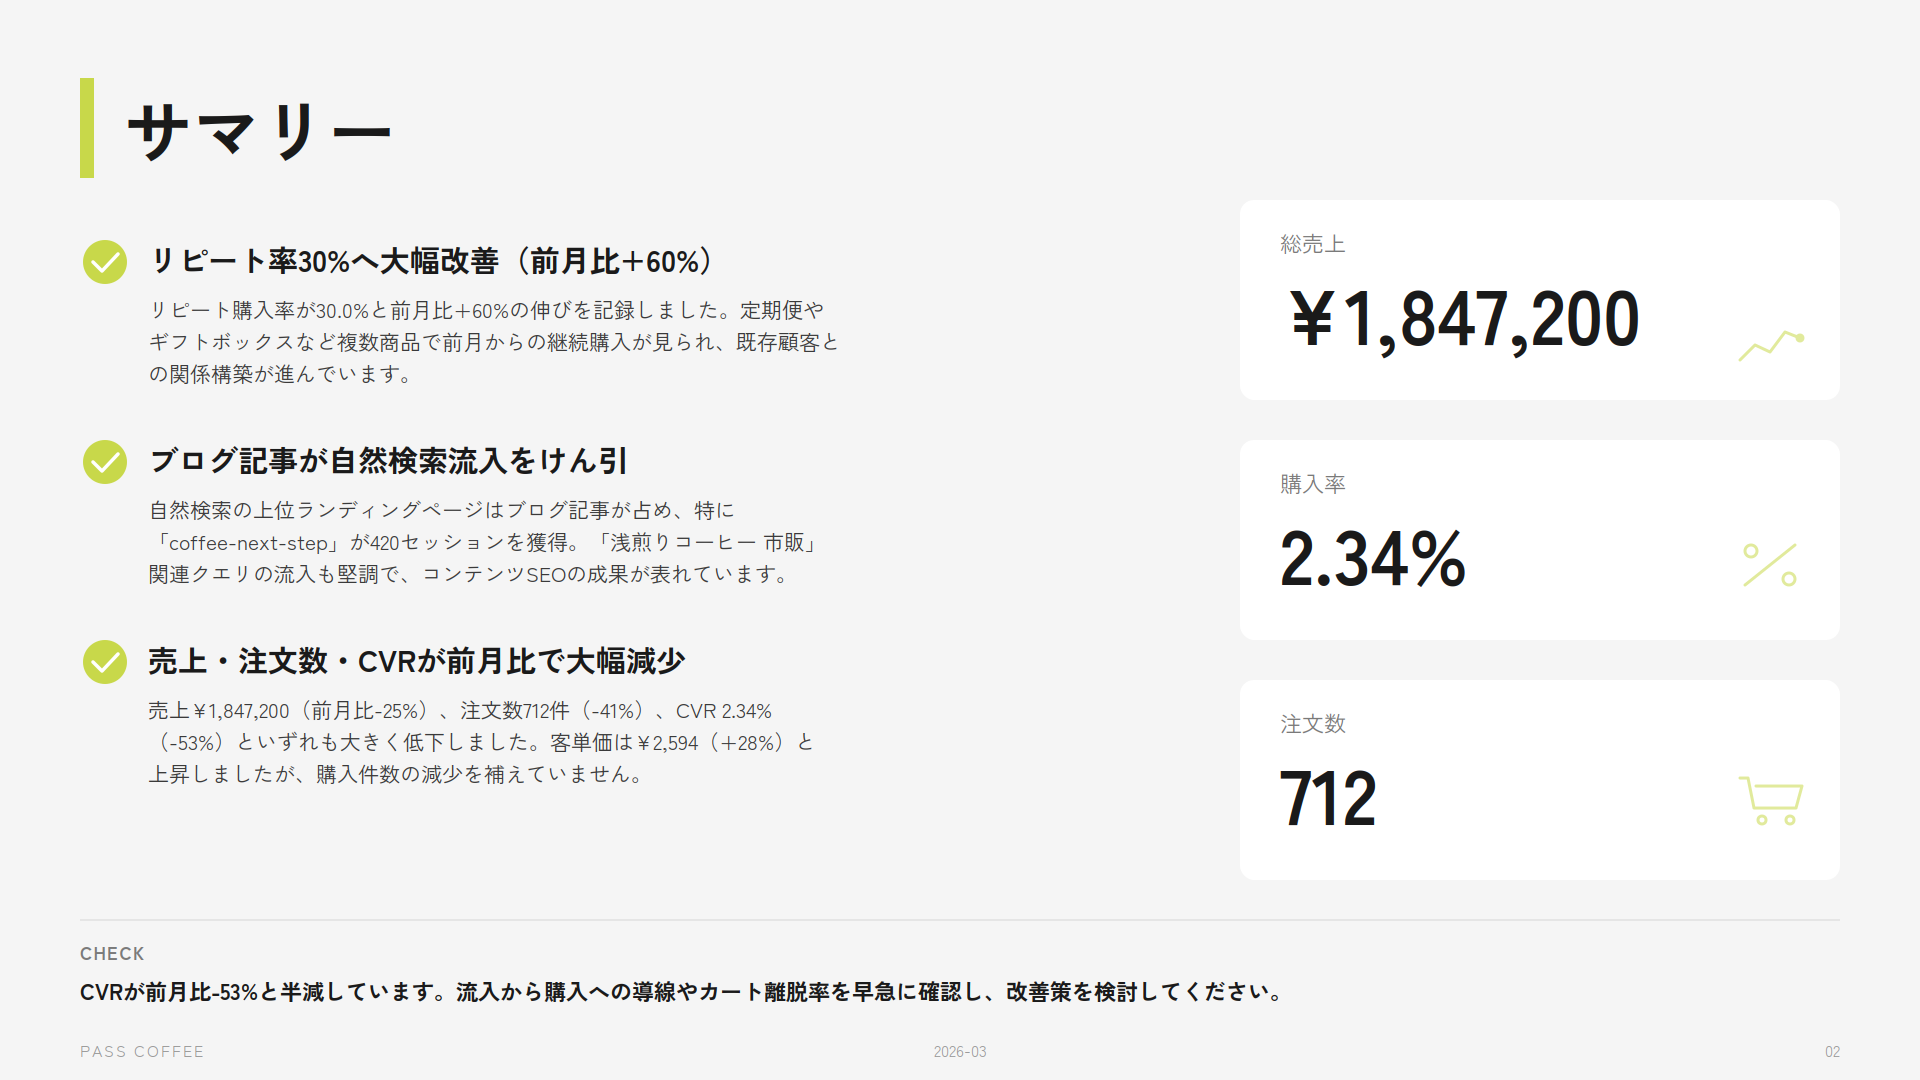Click the PASS COFFEE footer text
The height and width of the screenshot is (1080, 1920).
click(x=142, y=1052)
